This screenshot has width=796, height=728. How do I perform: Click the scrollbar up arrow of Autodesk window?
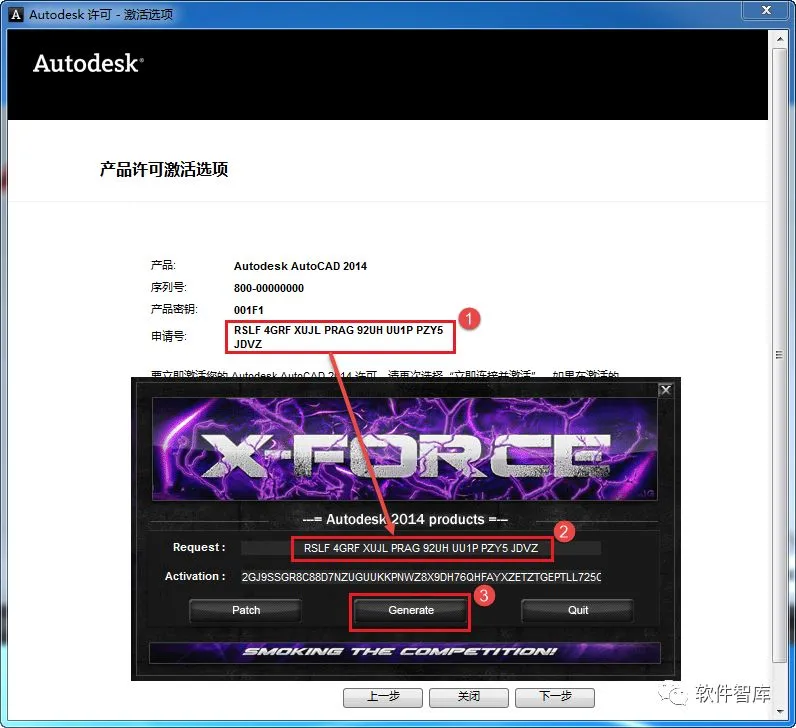pyautogui.click(x=779, y=39)
